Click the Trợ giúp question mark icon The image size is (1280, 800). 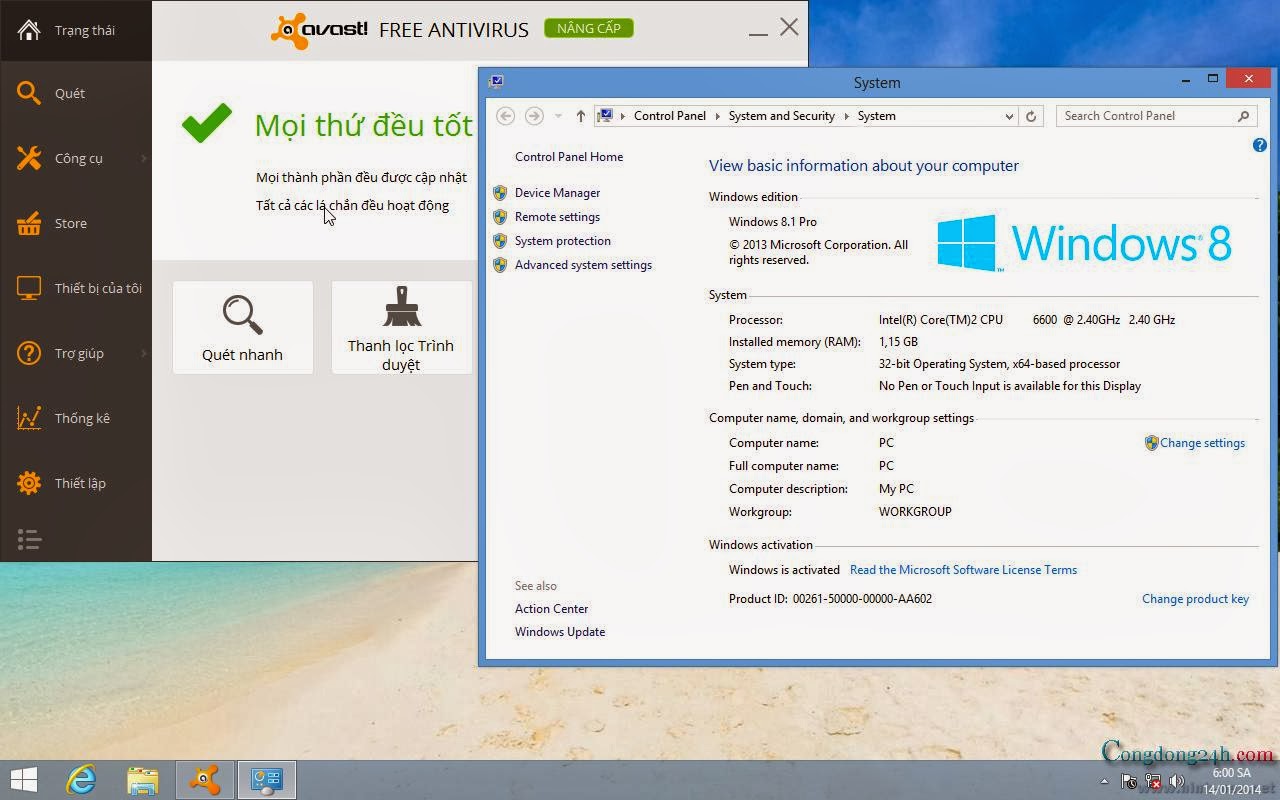tap(29, 353)
